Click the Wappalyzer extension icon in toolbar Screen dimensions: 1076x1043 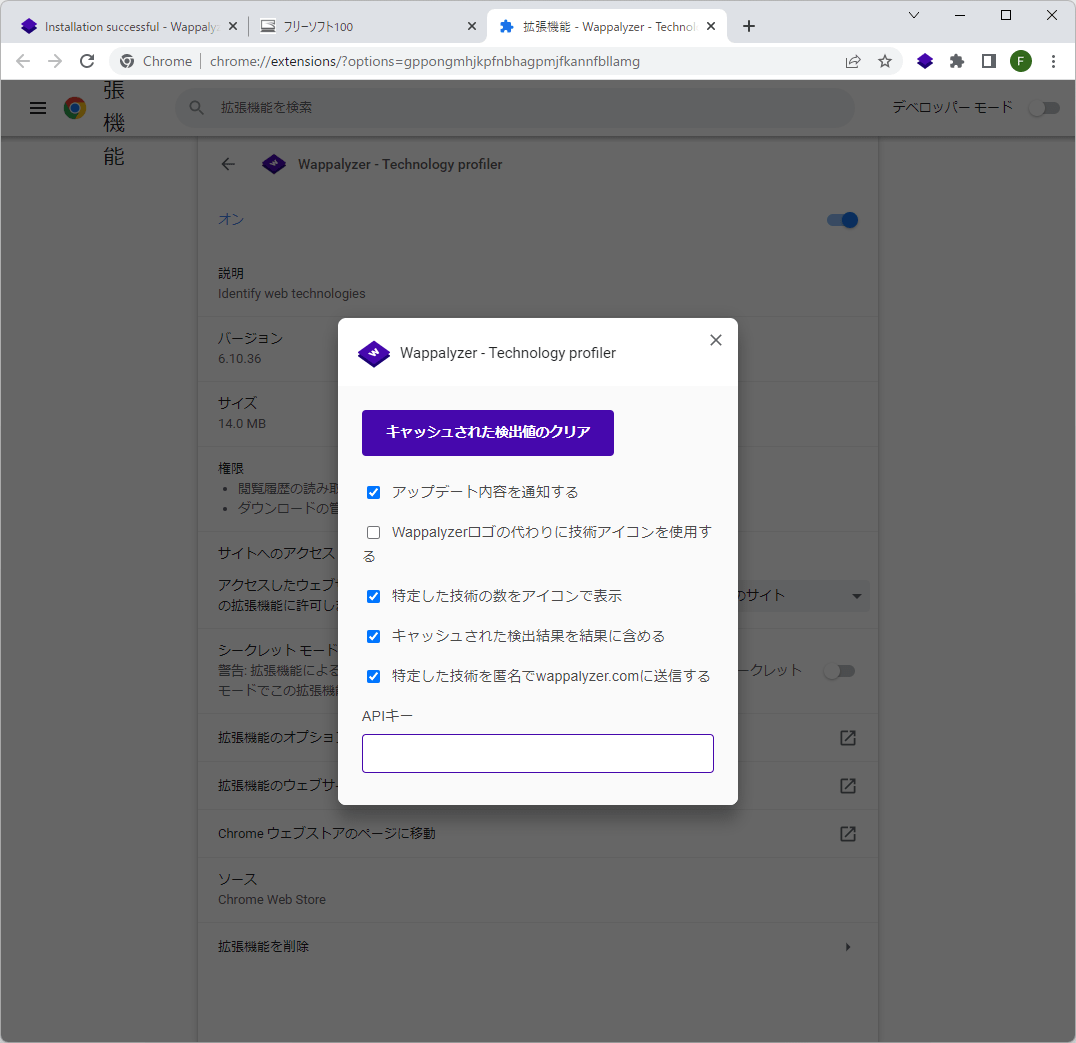pos(924,61)
